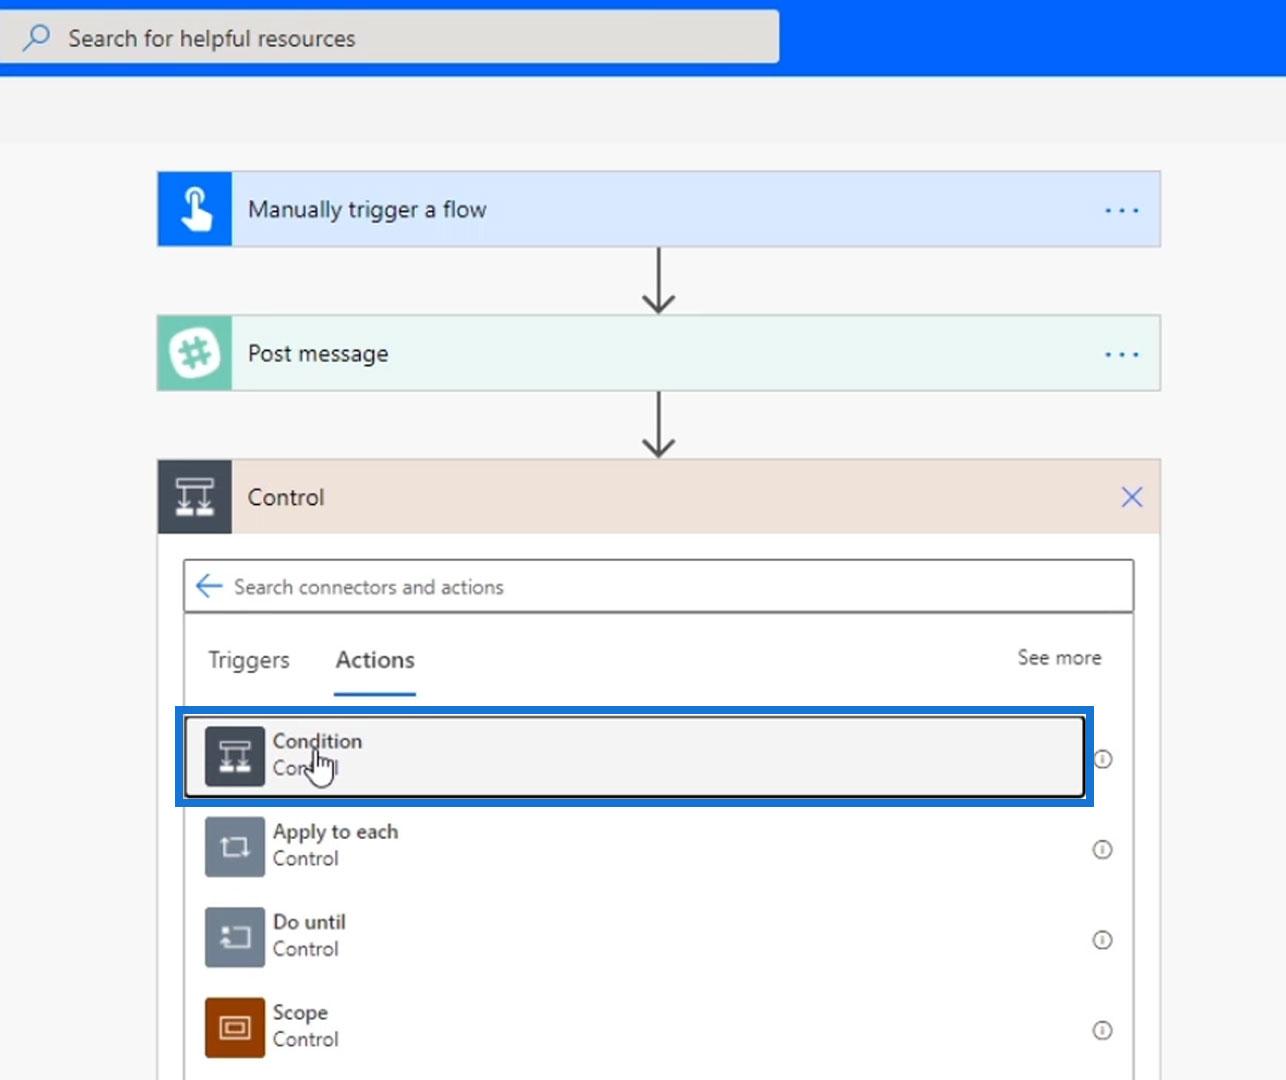Click the Search connectors and actions field
Screen dimensions: 1286x1080
click(x=659, y=586)
